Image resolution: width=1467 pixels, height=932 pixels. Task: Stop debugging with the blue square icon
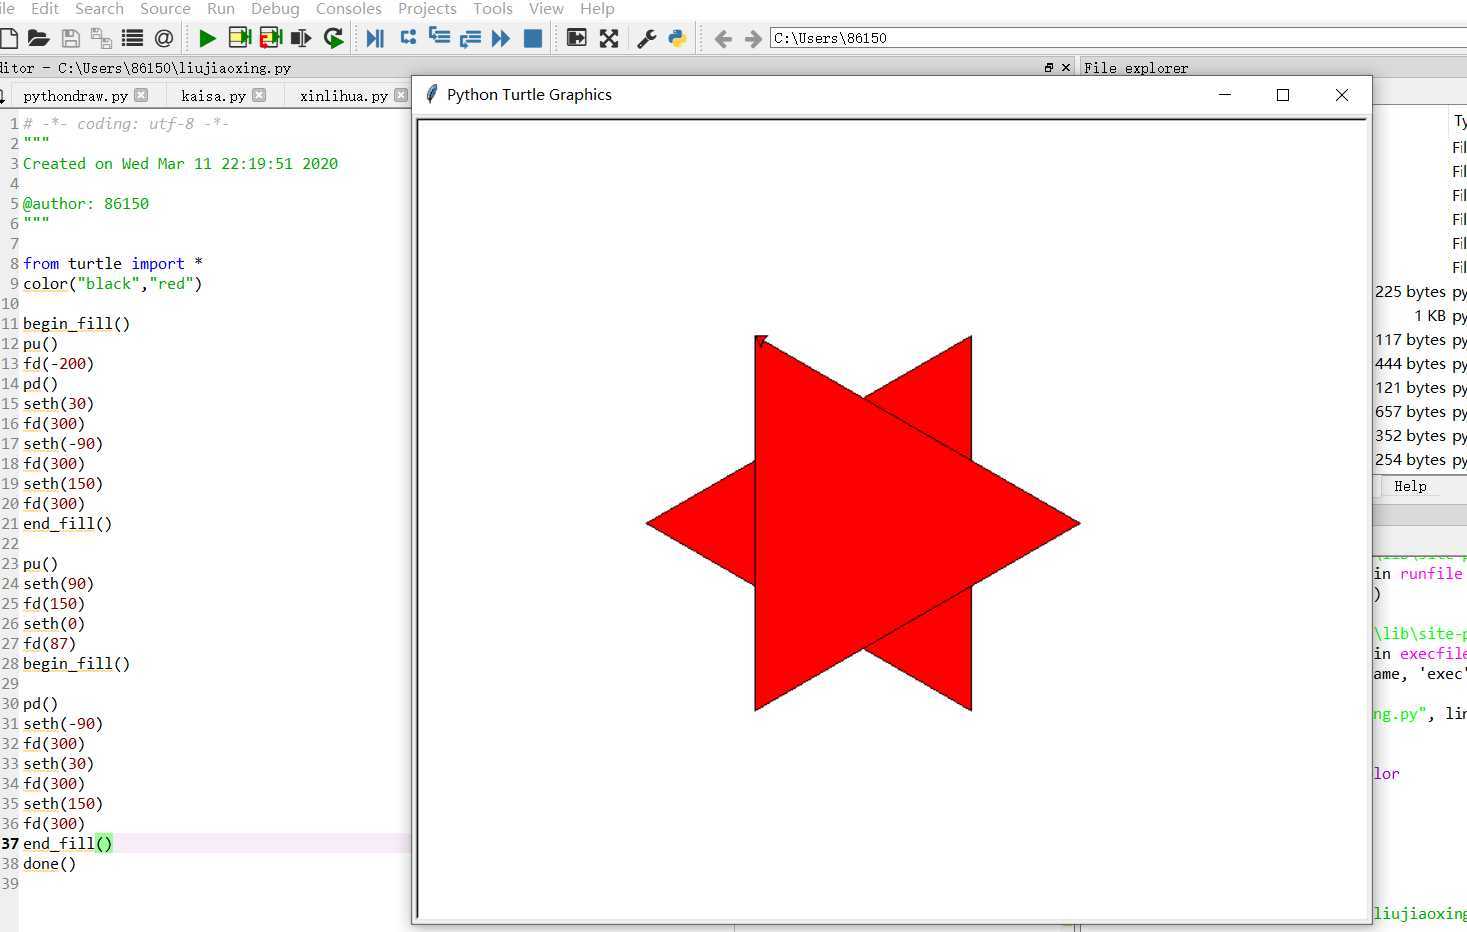tap(533, 38)
